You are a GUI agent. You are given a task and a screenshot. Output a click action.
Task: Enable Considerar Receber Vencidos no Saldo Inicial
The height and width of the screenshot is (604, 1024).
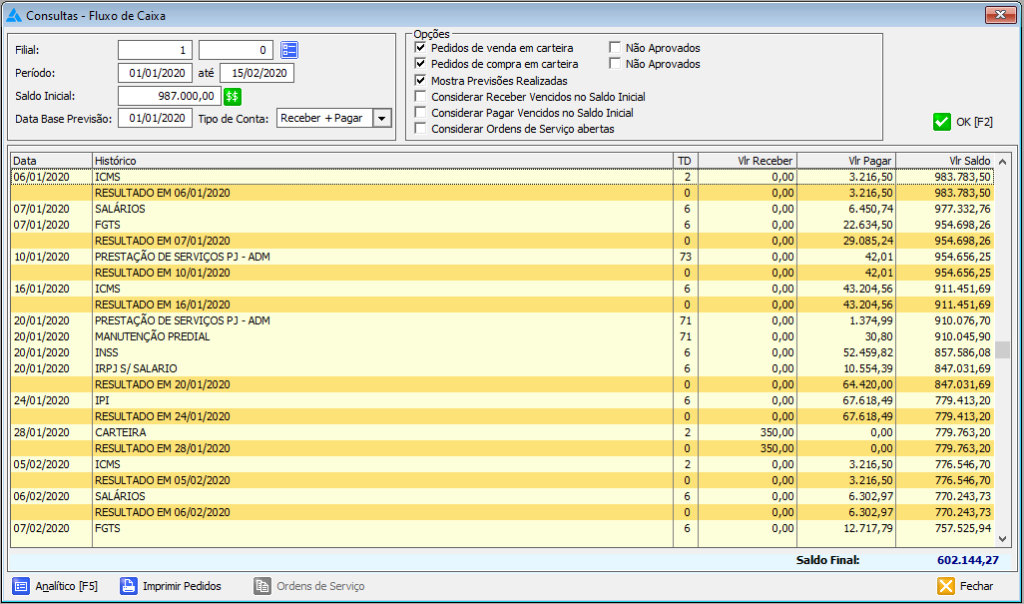click(x=422, y=94)
